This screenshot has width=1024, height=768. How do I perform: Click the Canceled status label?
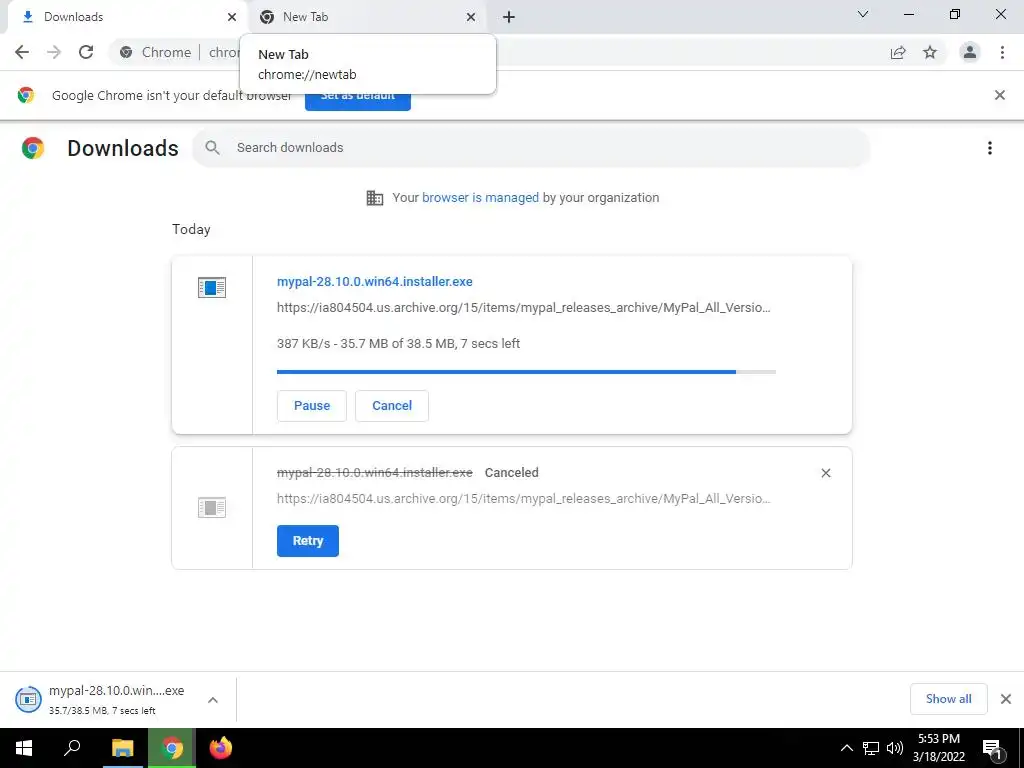coord(511,473)
